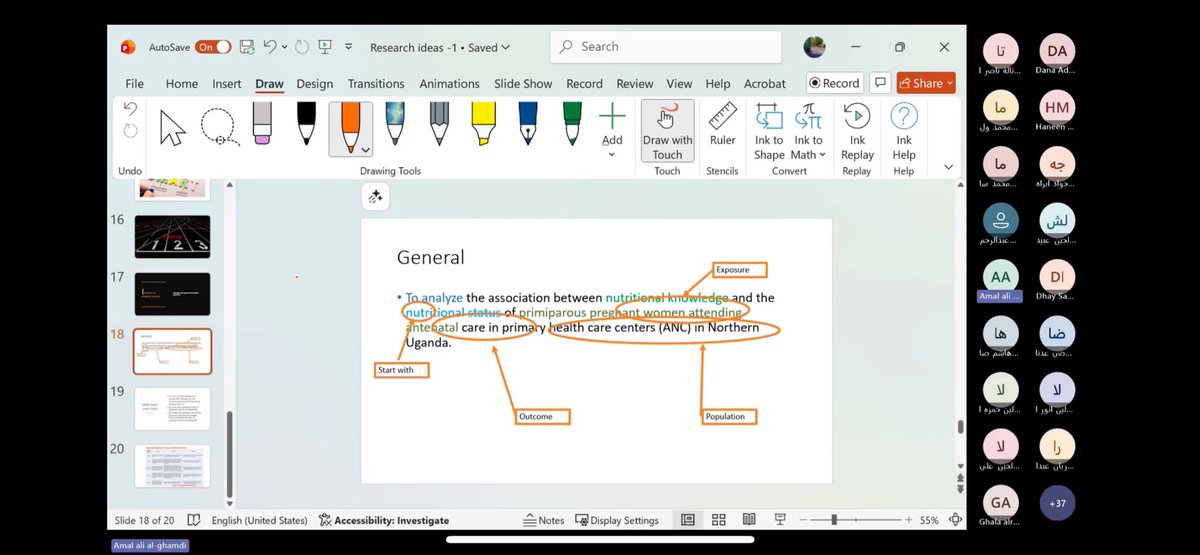Viewport: 1200px width, 555px height.
Task: Click the spell check book icon
Action: (193, 520)
